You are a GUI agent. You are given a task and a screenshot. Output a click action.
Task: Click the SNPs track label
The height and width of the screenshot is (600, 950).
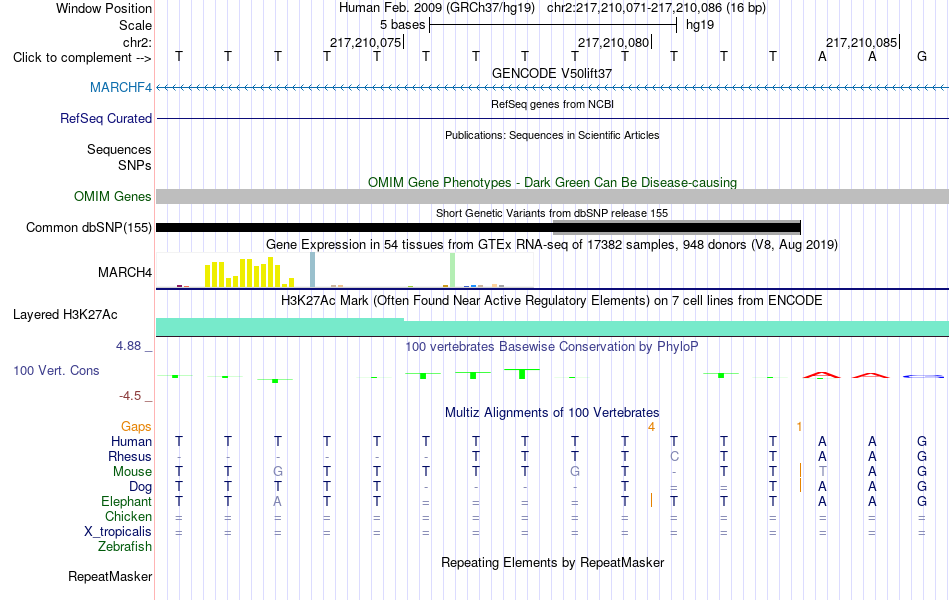point(135,165)
